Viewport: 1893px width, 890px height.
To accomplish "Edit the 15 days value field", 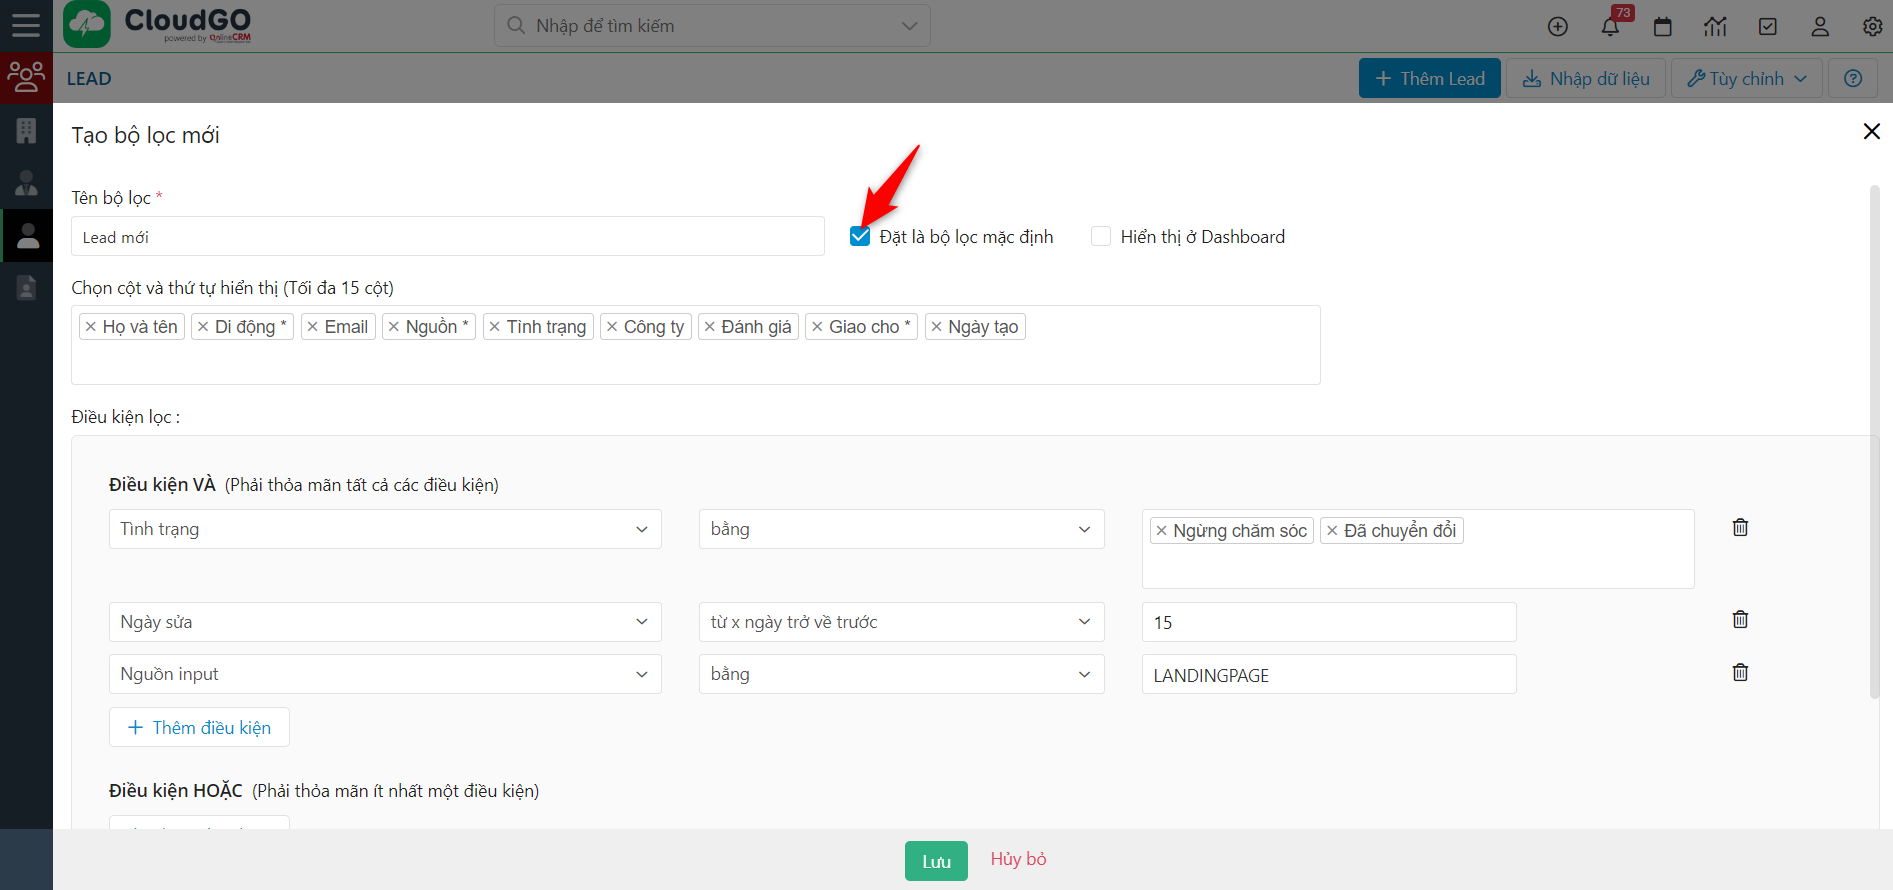I will coord(1329,622).
